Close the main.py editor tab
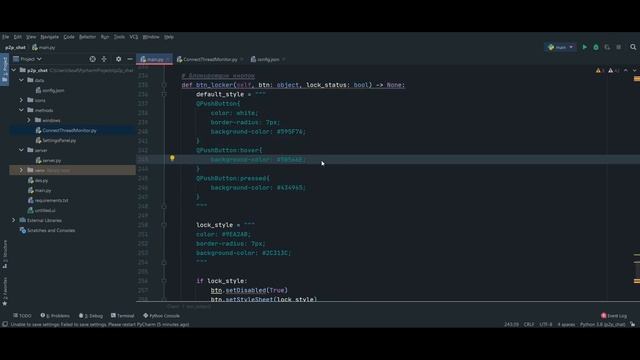Screen dimensions: 640x360 pos(168,60)
